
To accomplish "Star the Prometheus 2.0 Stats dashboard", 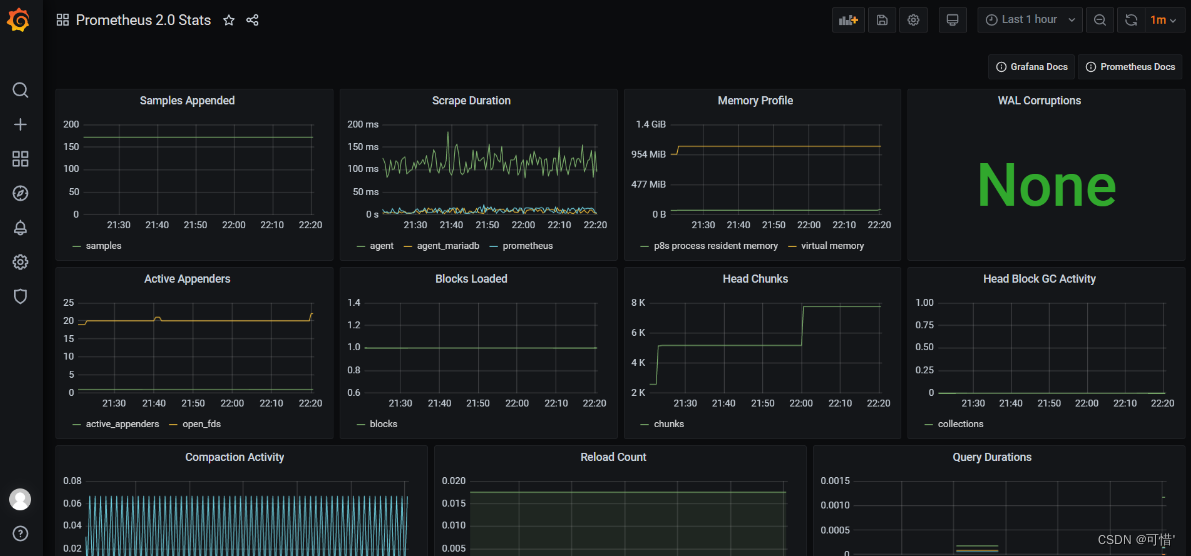I will (229, 21).
